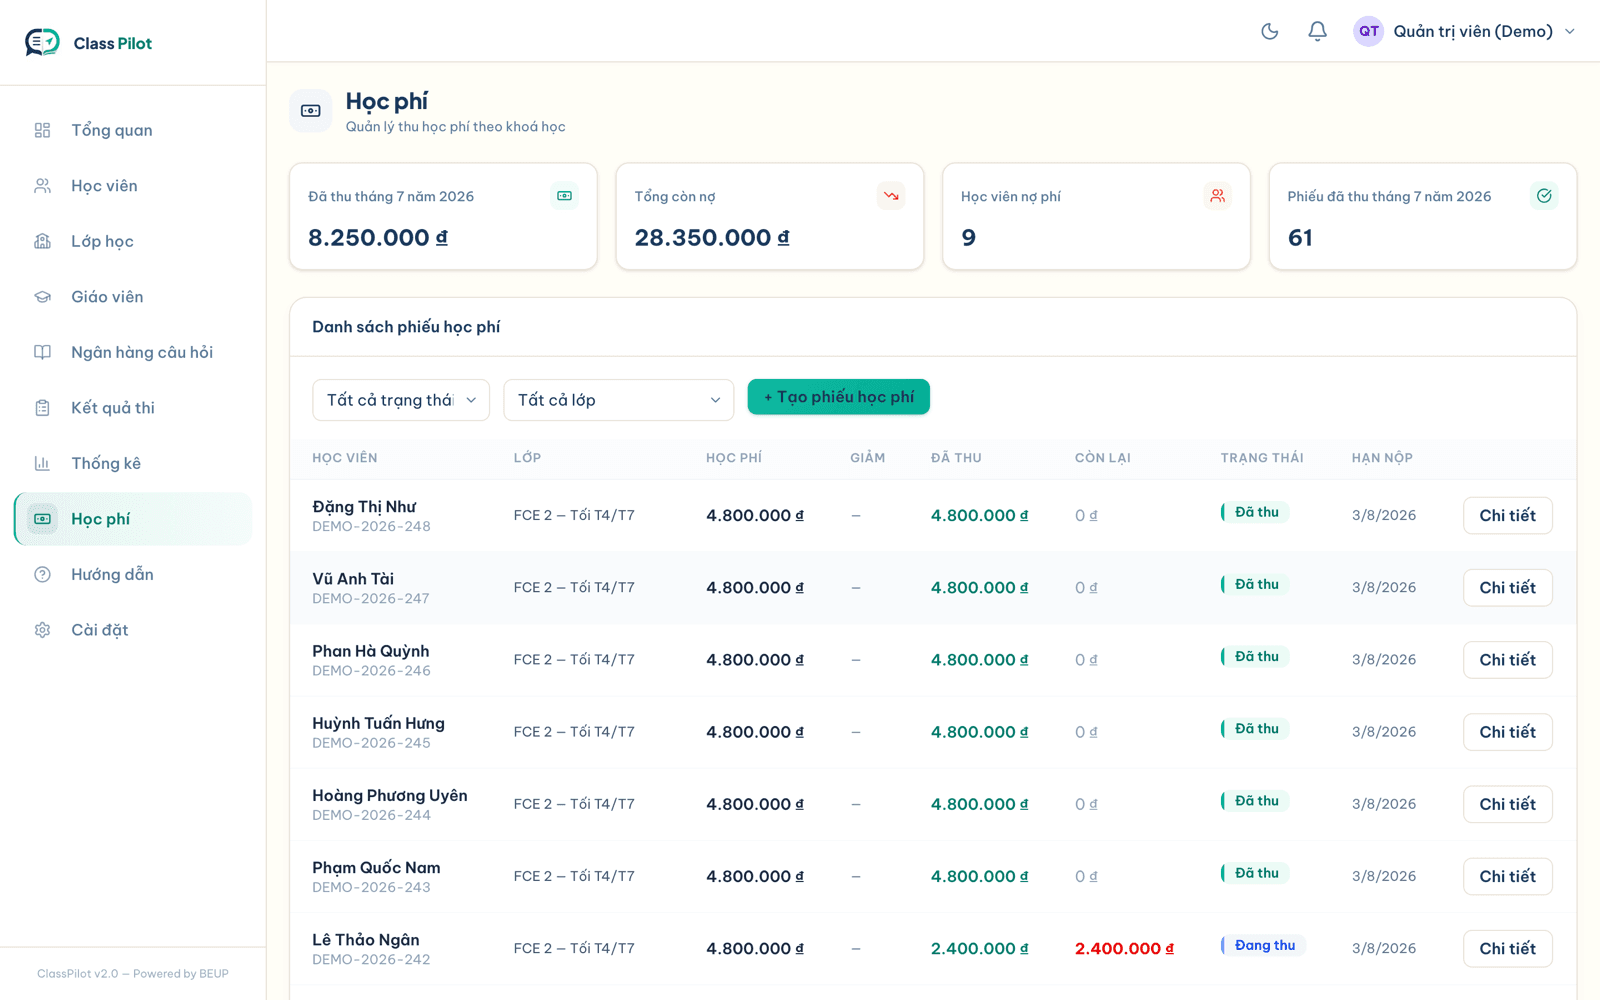The width and height of the screenshot is (1600, 1000).
Task: Click Tạo phiếu học phí button
Action: click(839, 397)
